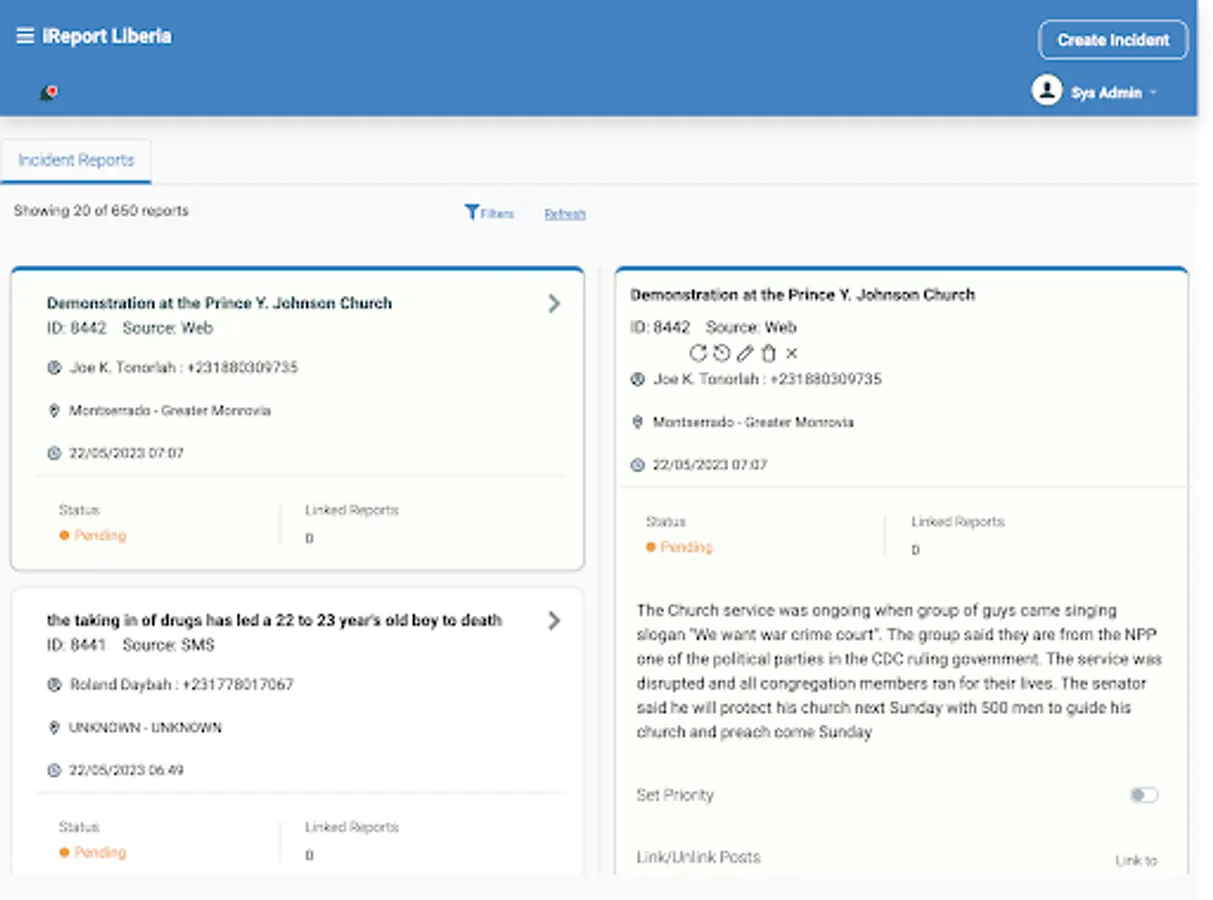Click the Filters funnel icon

coord(472,212)
